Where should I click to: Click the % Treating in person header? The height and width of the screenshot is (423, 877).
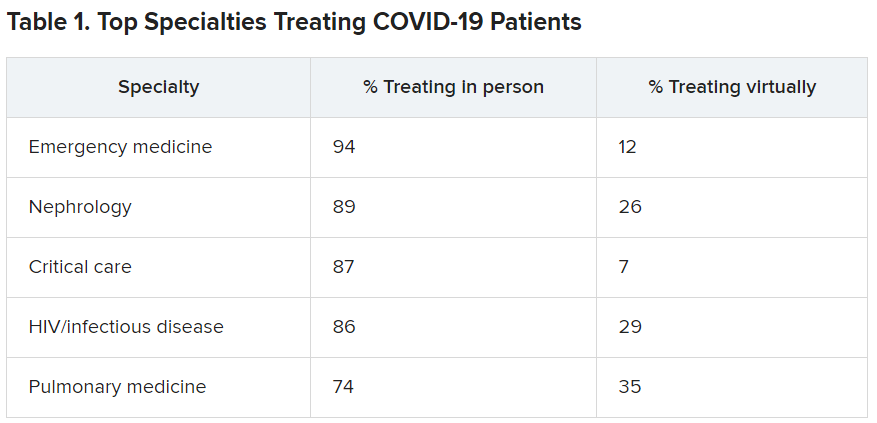[453, 87]
